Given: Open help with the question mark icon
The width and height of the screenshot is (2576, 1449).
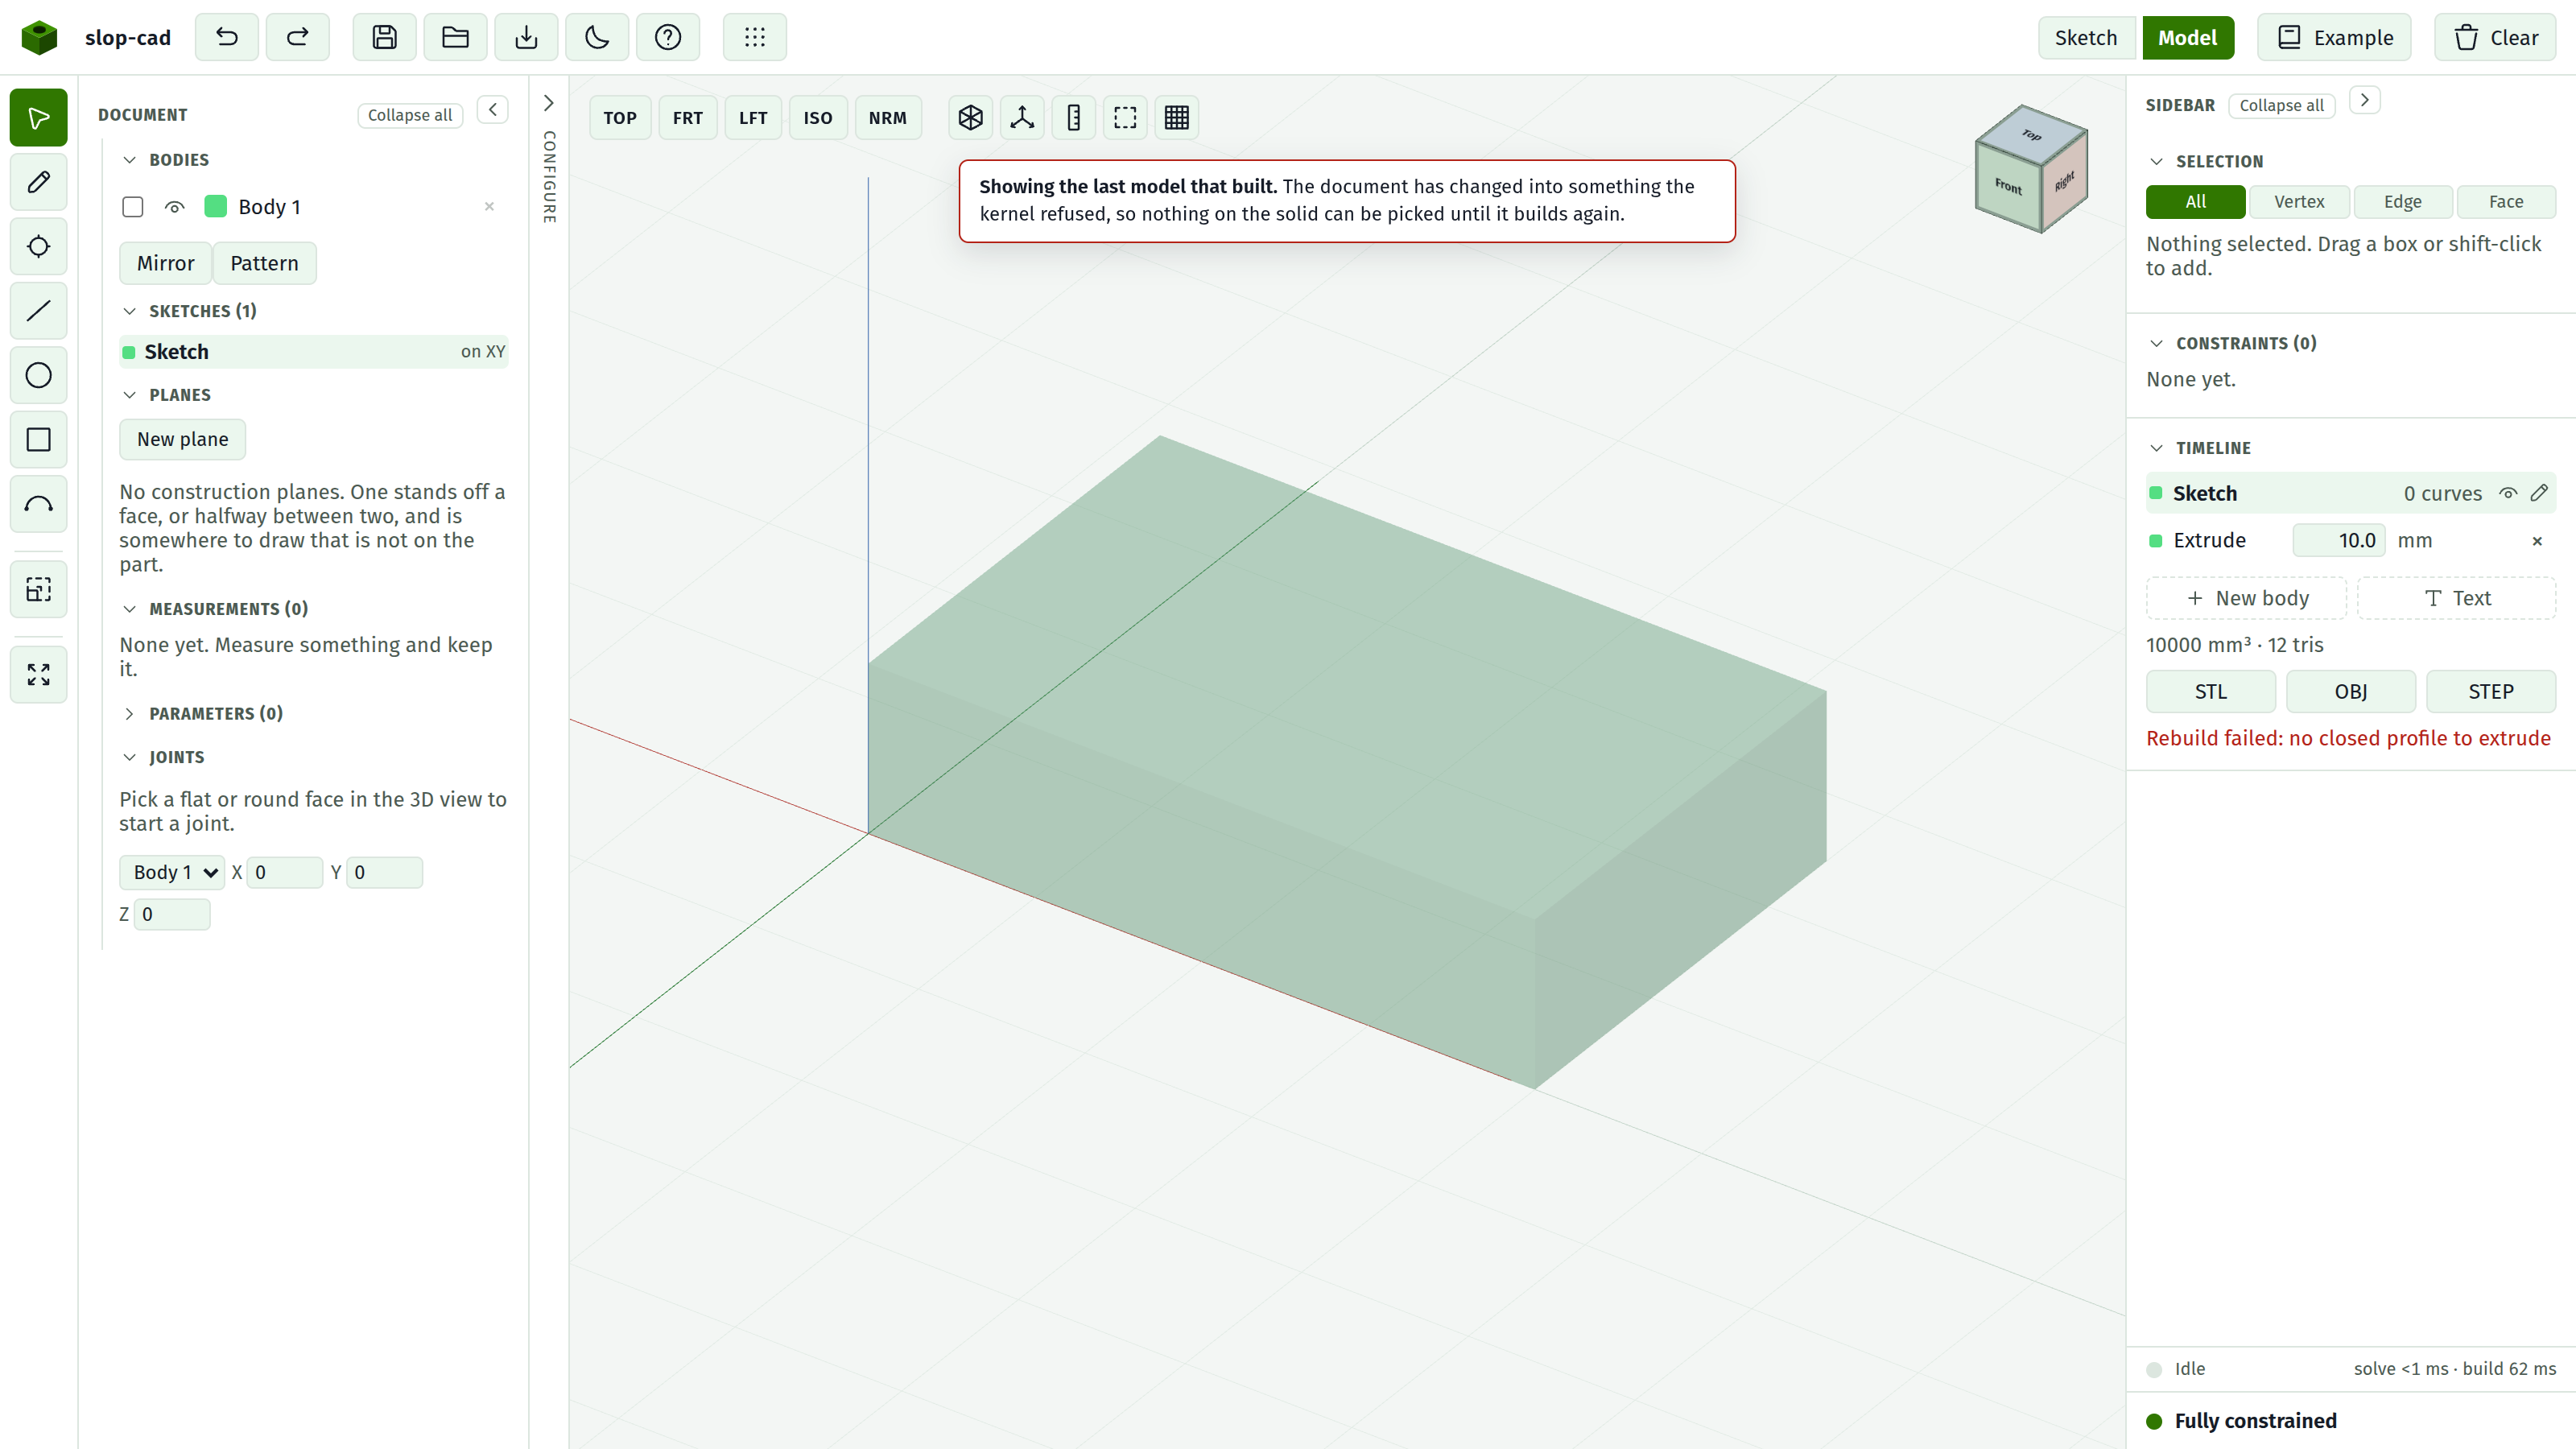Looking at the screenshot, I should pos(668,37).
